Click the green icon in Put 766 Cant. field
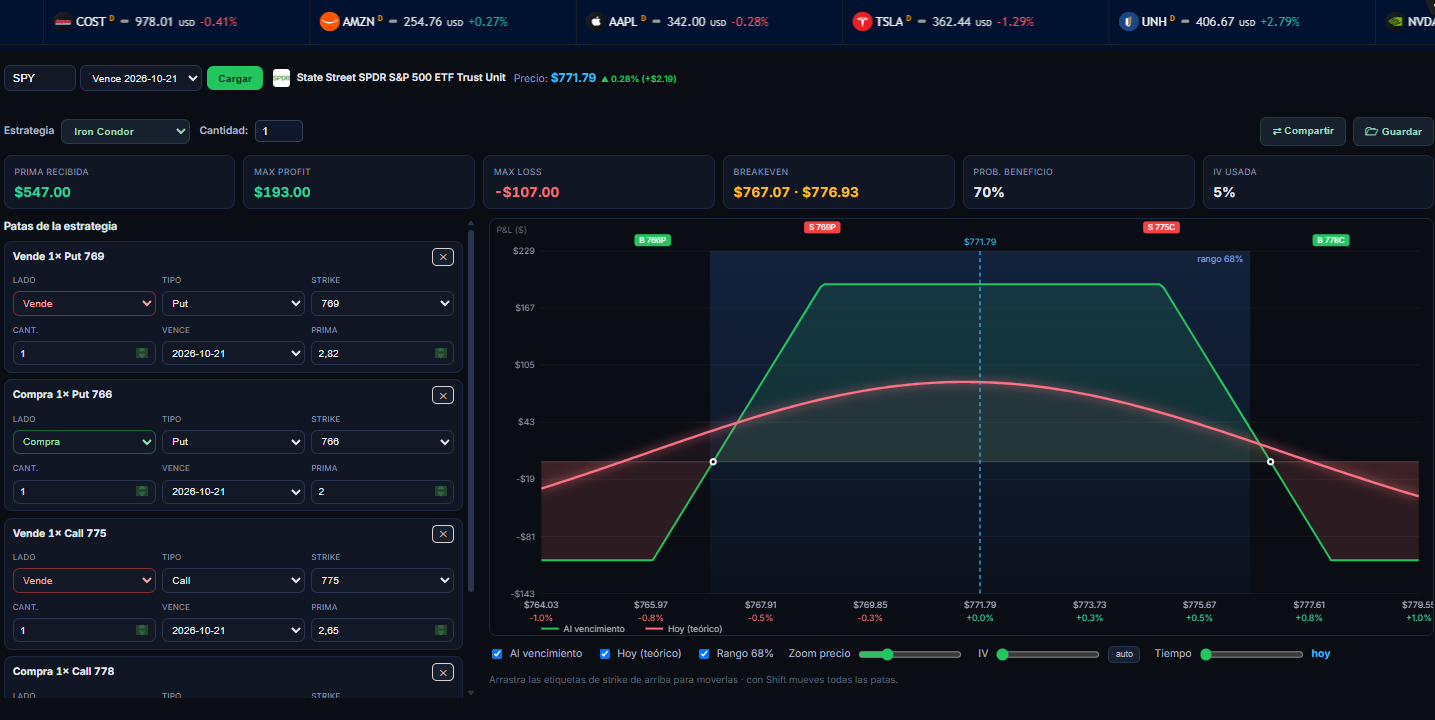The image size is (1435, 720). [x=142, y=491]
